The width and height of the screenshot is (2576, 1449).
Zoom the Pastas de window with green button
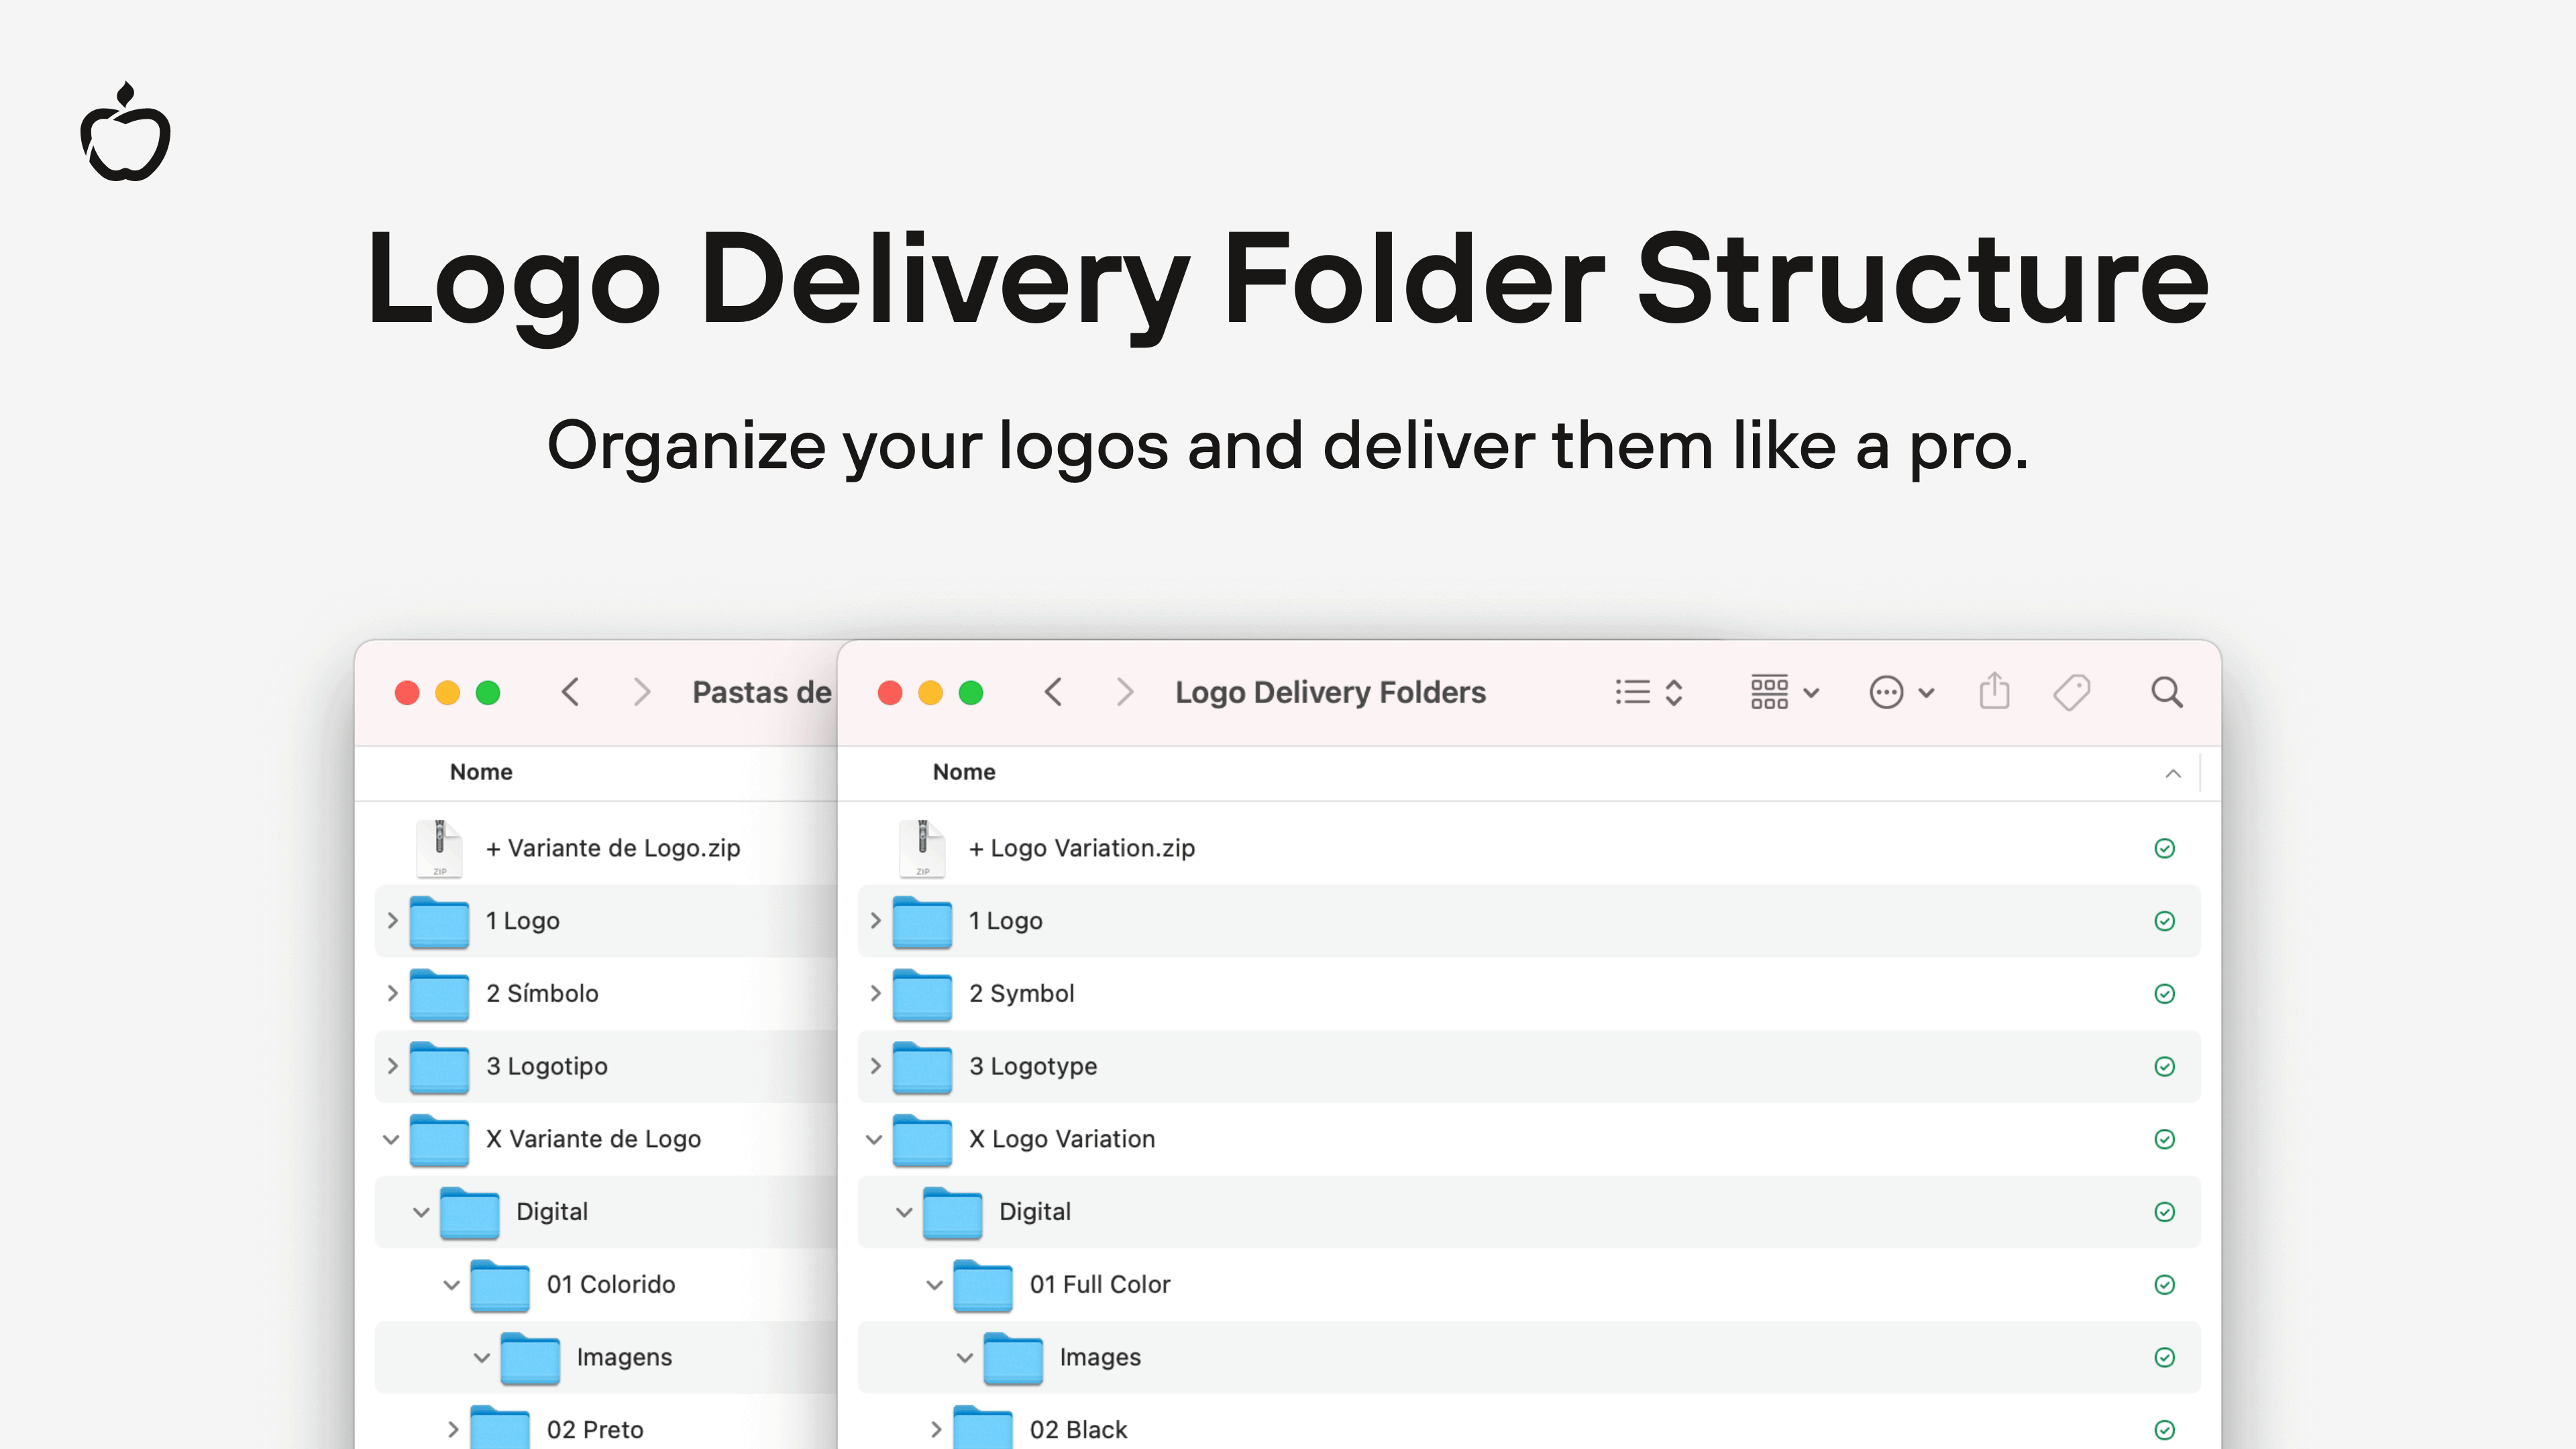tap(488, 692)
